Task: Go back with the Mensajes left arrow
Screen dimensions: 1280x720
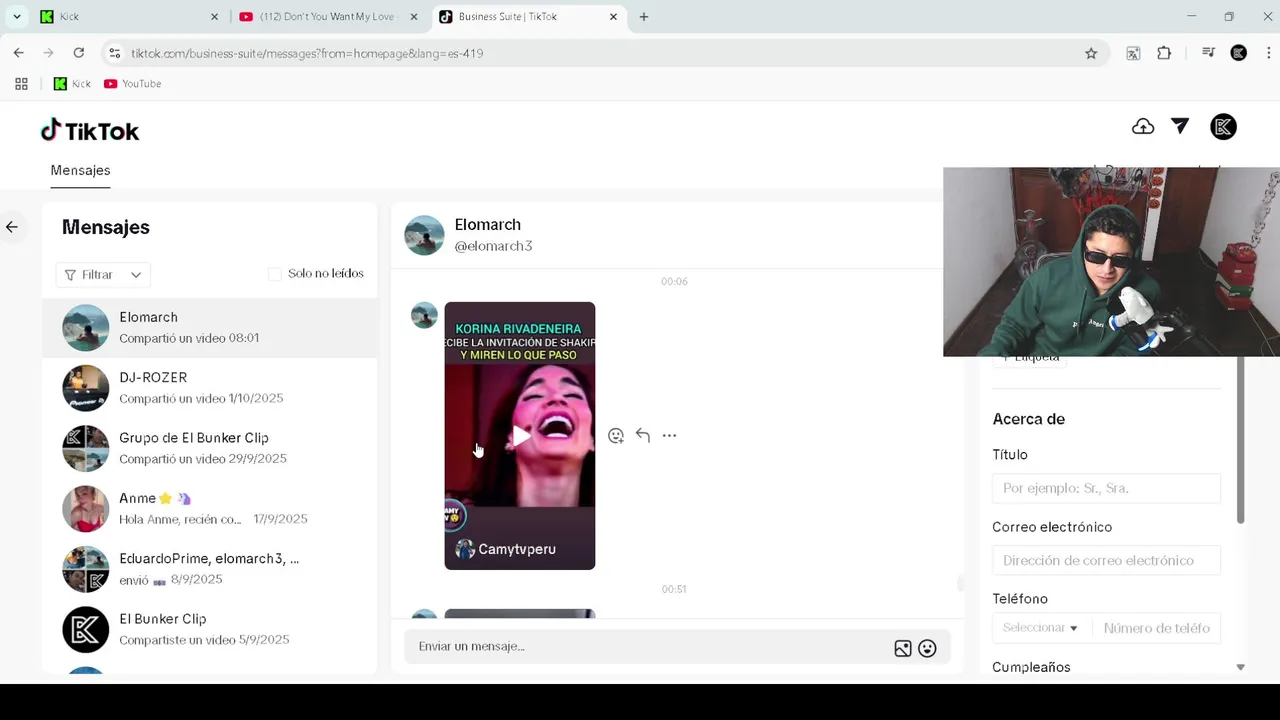Action: (x=12, y=227)
